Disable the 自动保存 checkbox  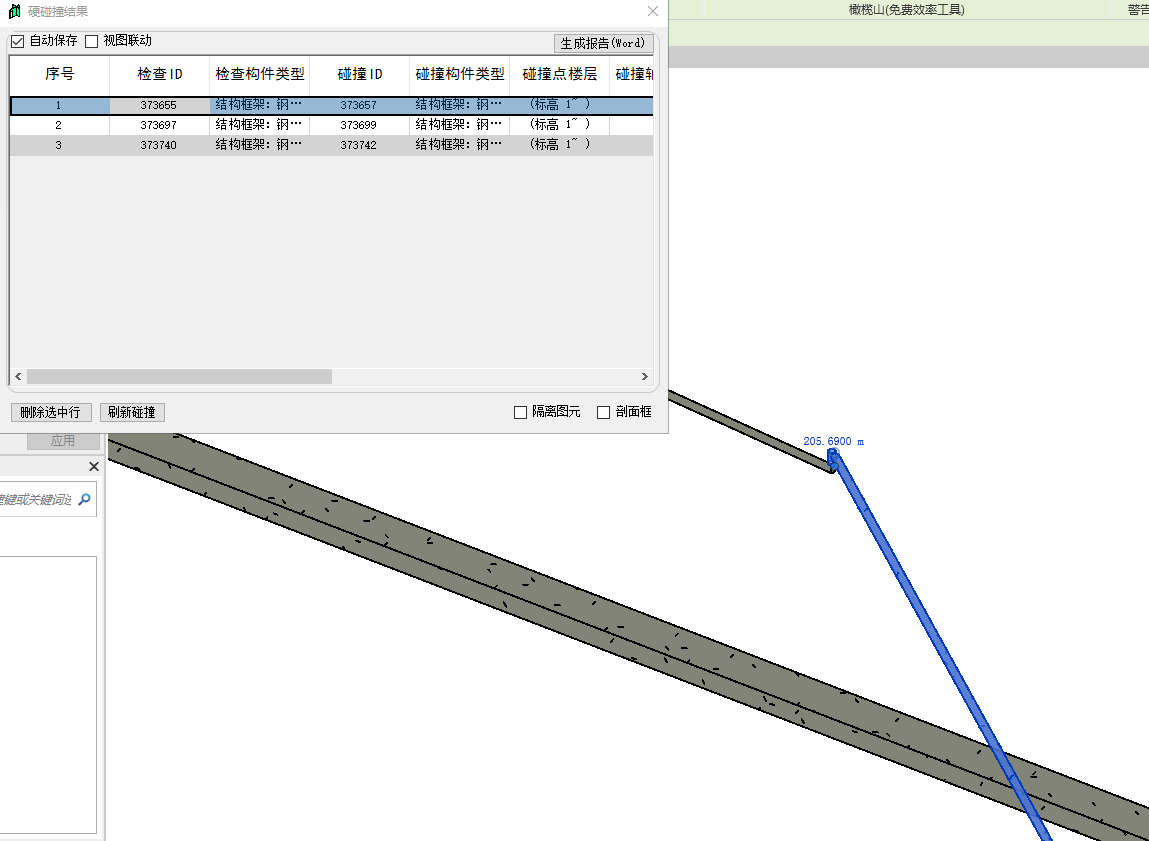(17, 42)
